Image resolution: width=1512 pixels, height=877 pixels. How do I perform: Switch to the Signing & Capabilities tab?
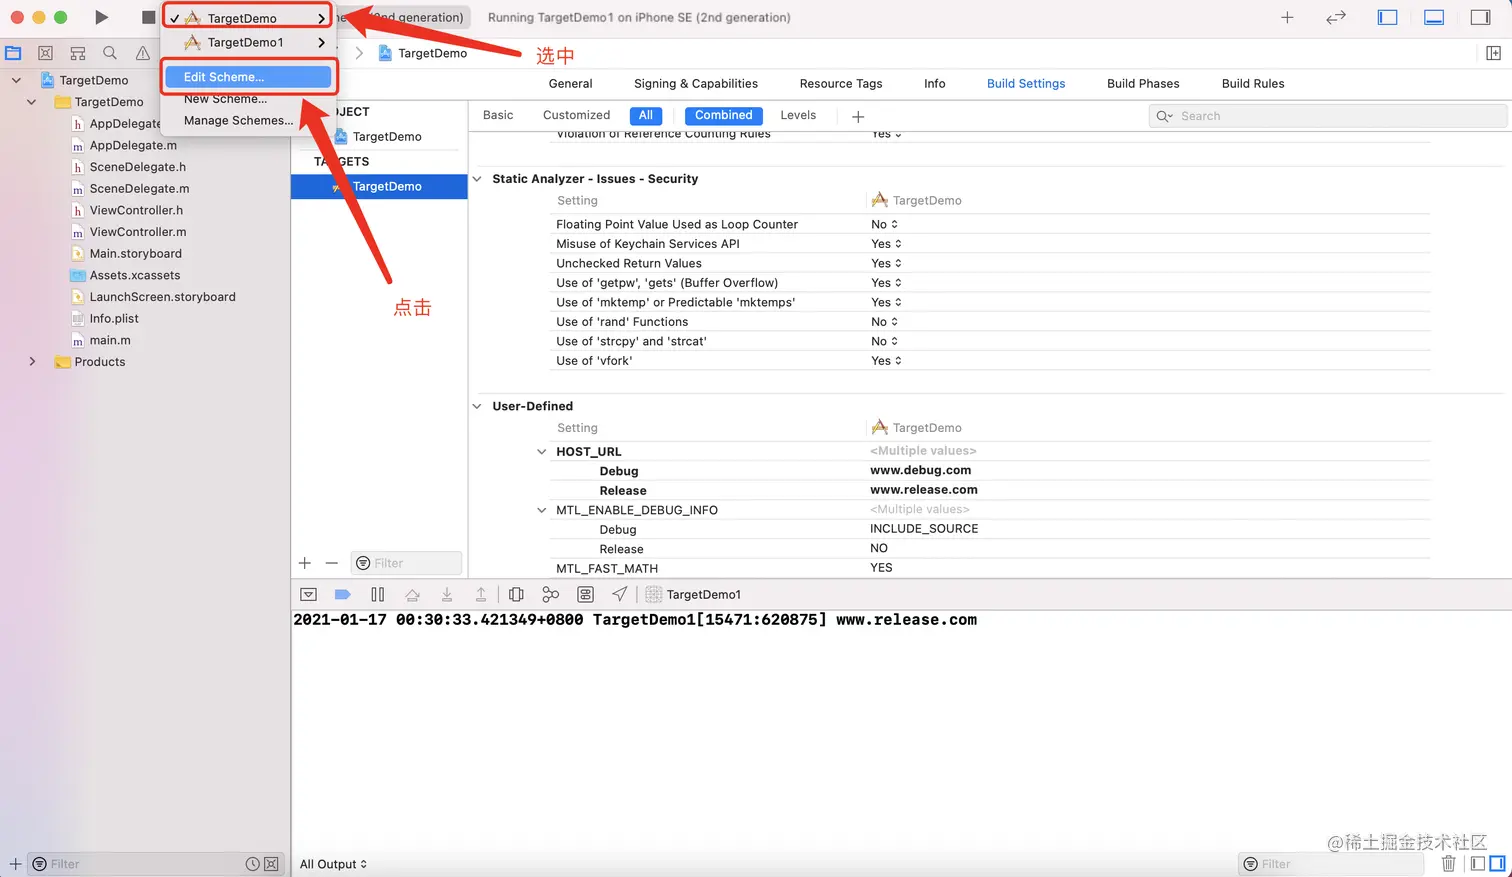pos(696,84)
